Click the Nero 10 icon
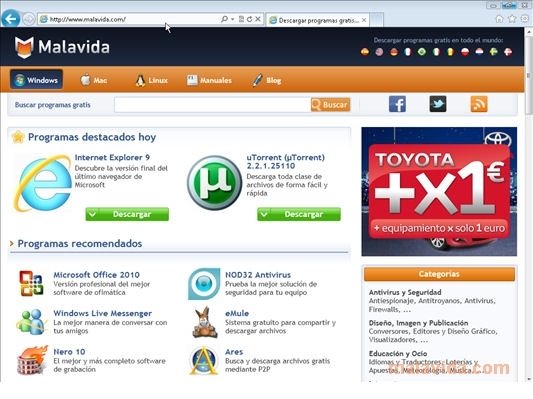This screenshot has height=399, width=533. click(32, 360)
